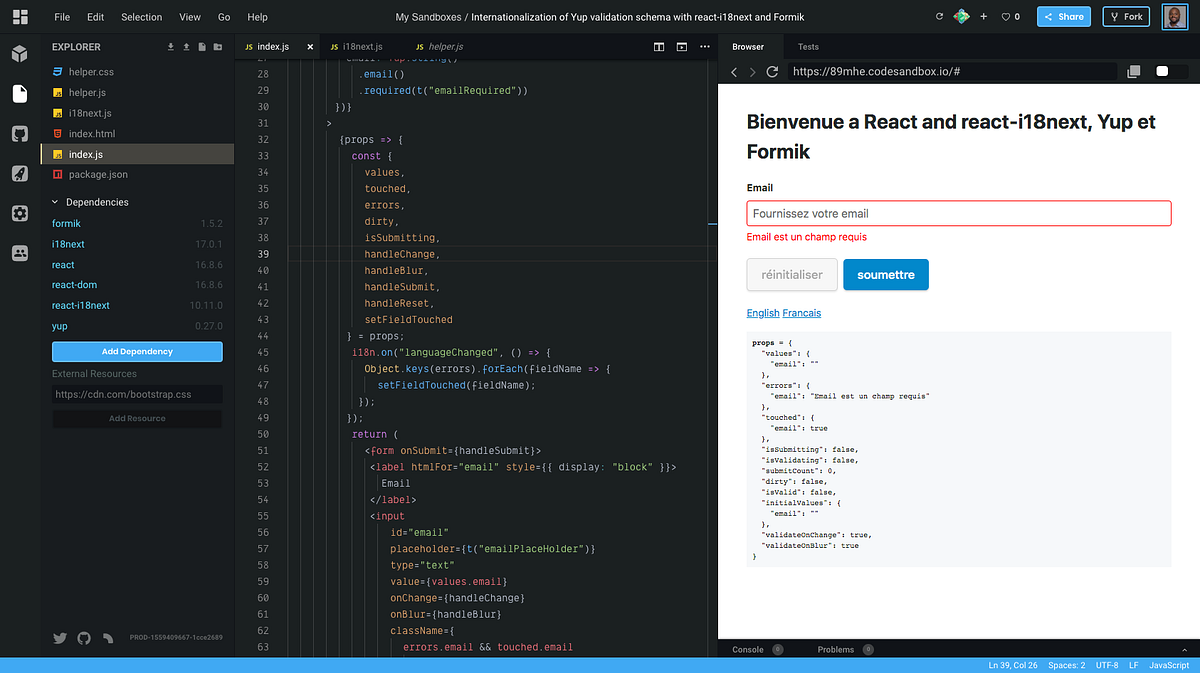Create a new file using the Explorer toolbar
Viewport: 1200px width, 673px height.
(202, 46)
